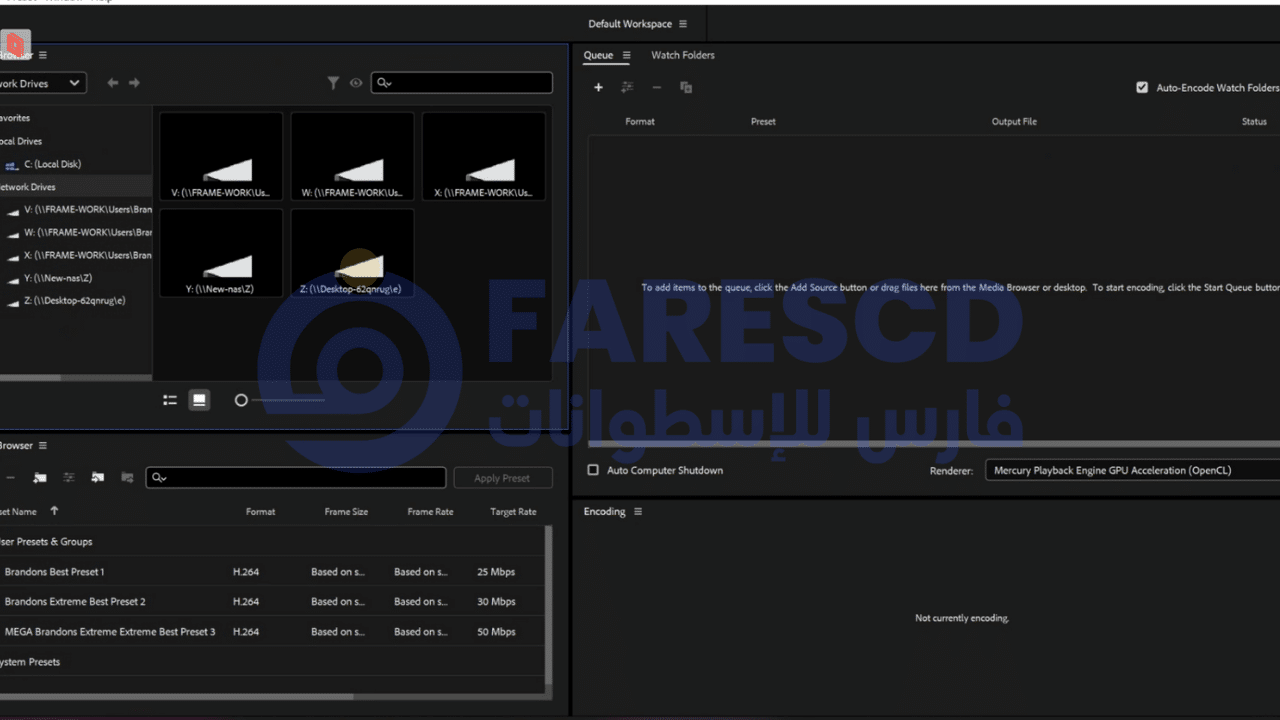Switch Media Browser to list view
This screenshot has width=1280, height=720.
point(170,400)
